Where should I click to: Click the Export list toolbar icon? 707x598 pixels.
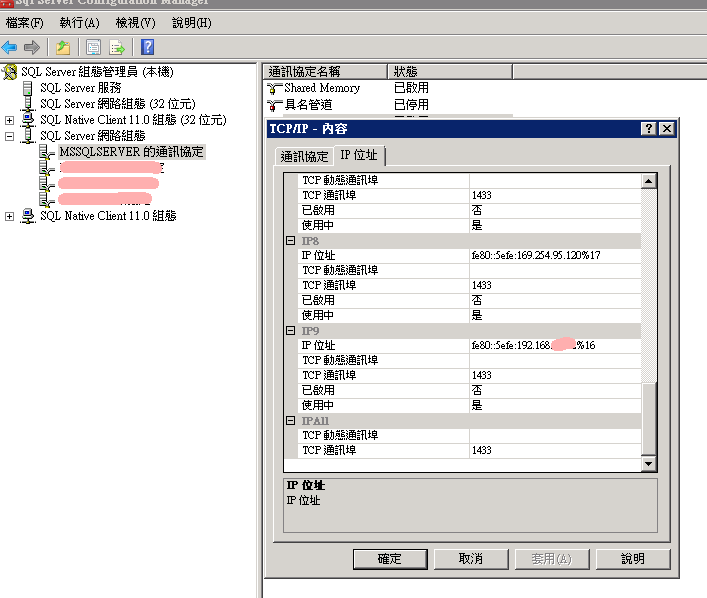point(117,47)
